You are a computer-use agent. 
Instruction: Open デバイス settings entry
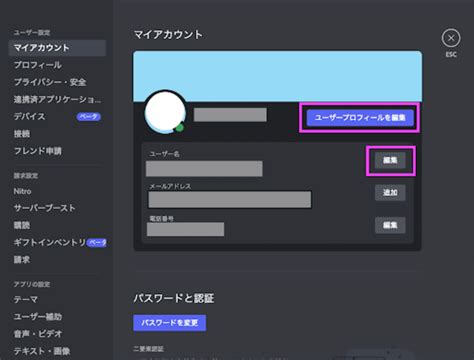57,117
